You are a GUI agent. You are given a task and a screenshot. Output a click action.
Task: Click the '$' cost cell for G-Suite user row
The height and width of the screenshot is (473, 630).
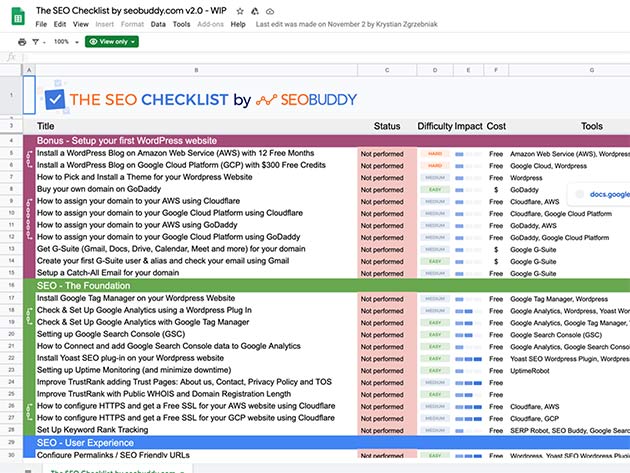[496, 262]
